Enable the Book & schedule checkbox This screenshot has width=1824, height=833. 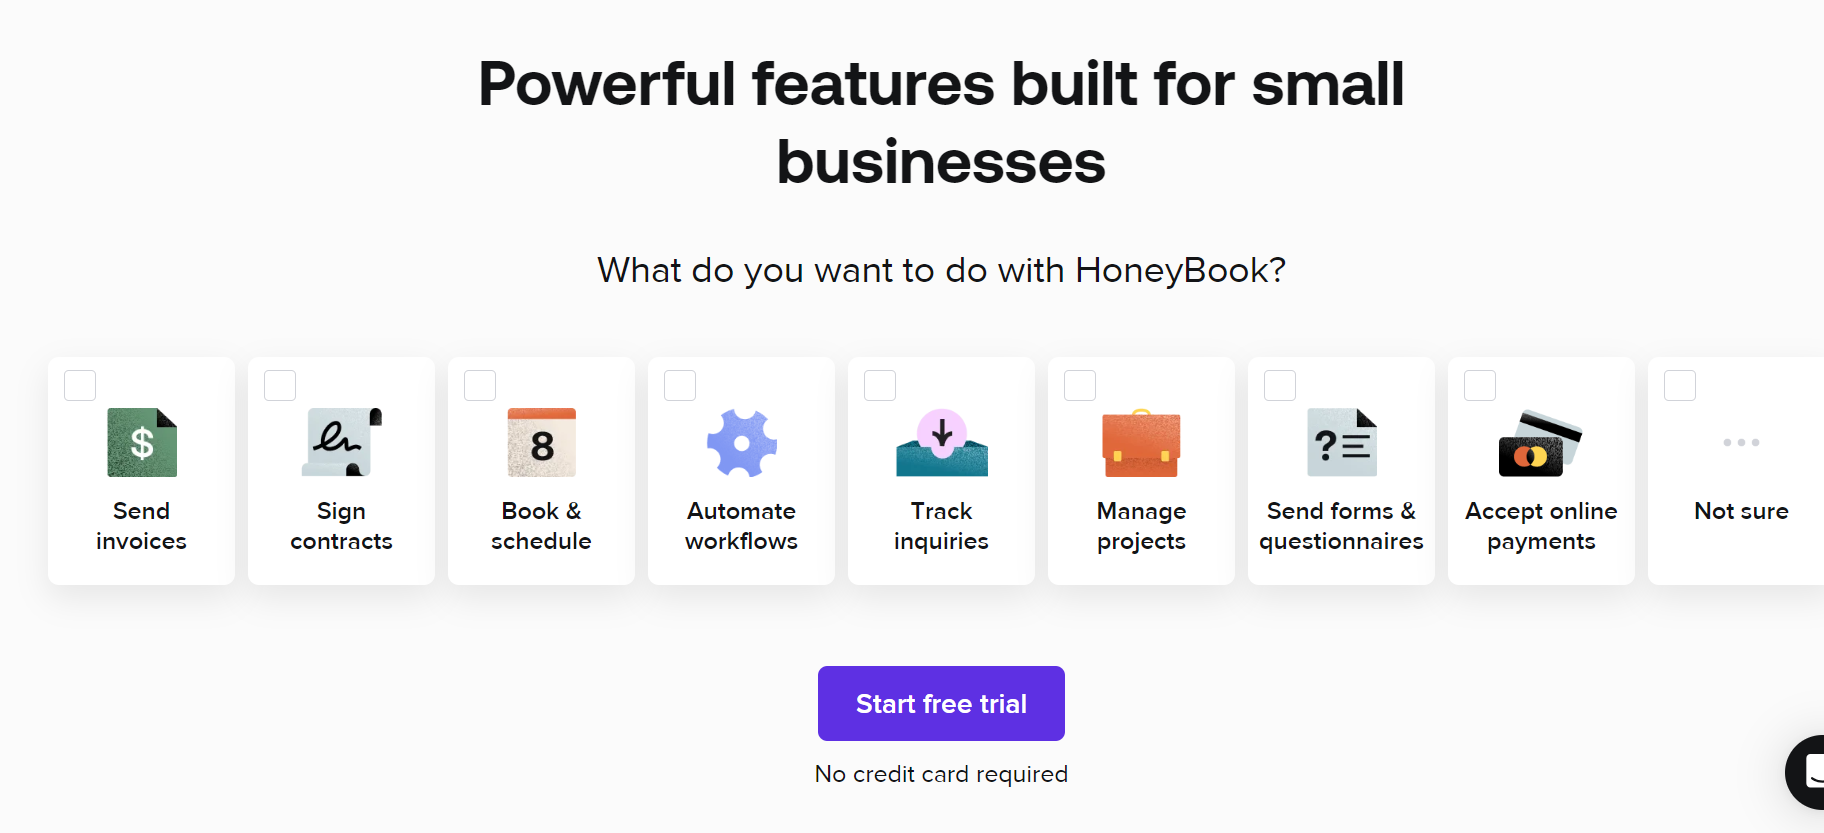(x=479, y=385)
